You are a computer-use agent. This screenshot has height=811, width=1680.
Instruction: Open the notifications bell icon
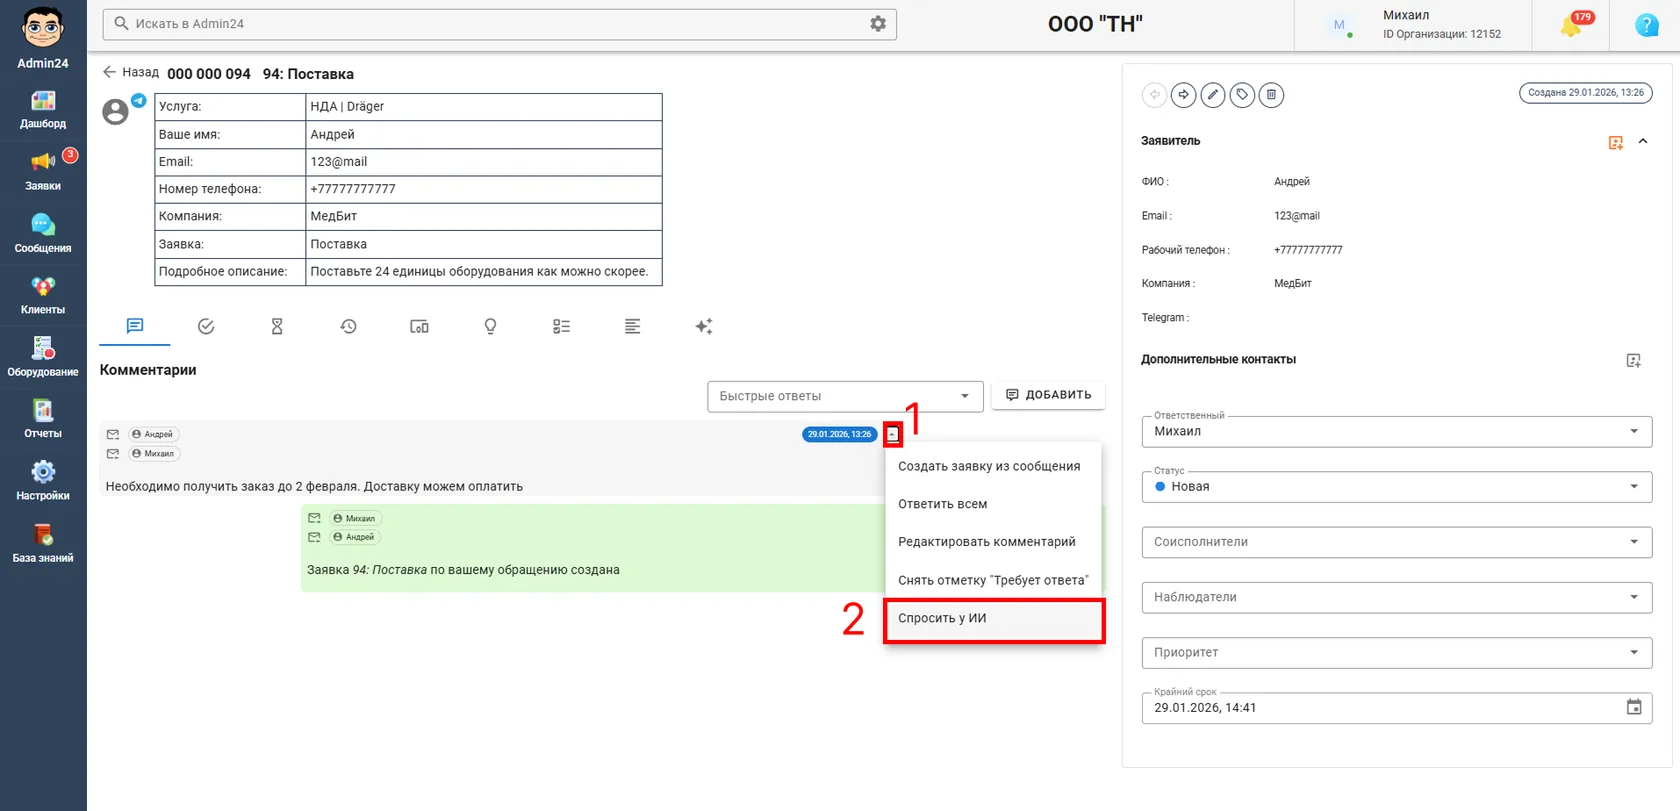pyautogui.click(x=1571, y=26)
